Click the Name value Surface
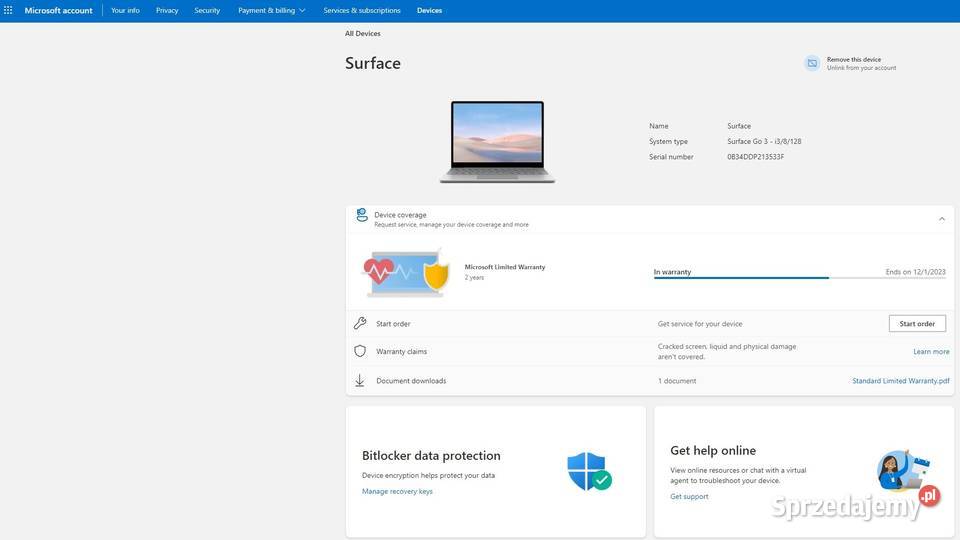 click(739, 126)
